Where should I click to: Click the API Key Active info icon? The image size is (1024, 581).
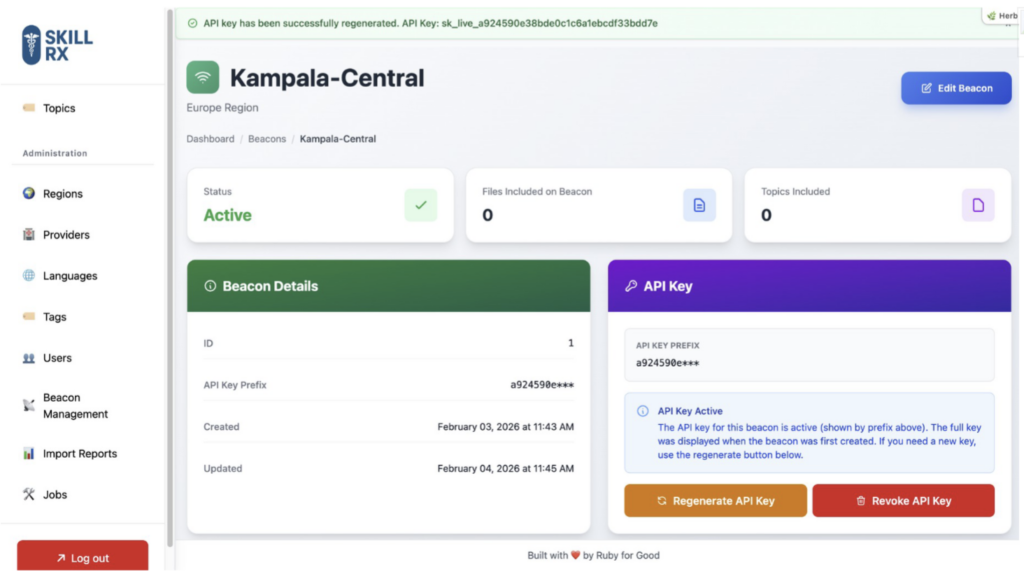(x=643, y=411)
